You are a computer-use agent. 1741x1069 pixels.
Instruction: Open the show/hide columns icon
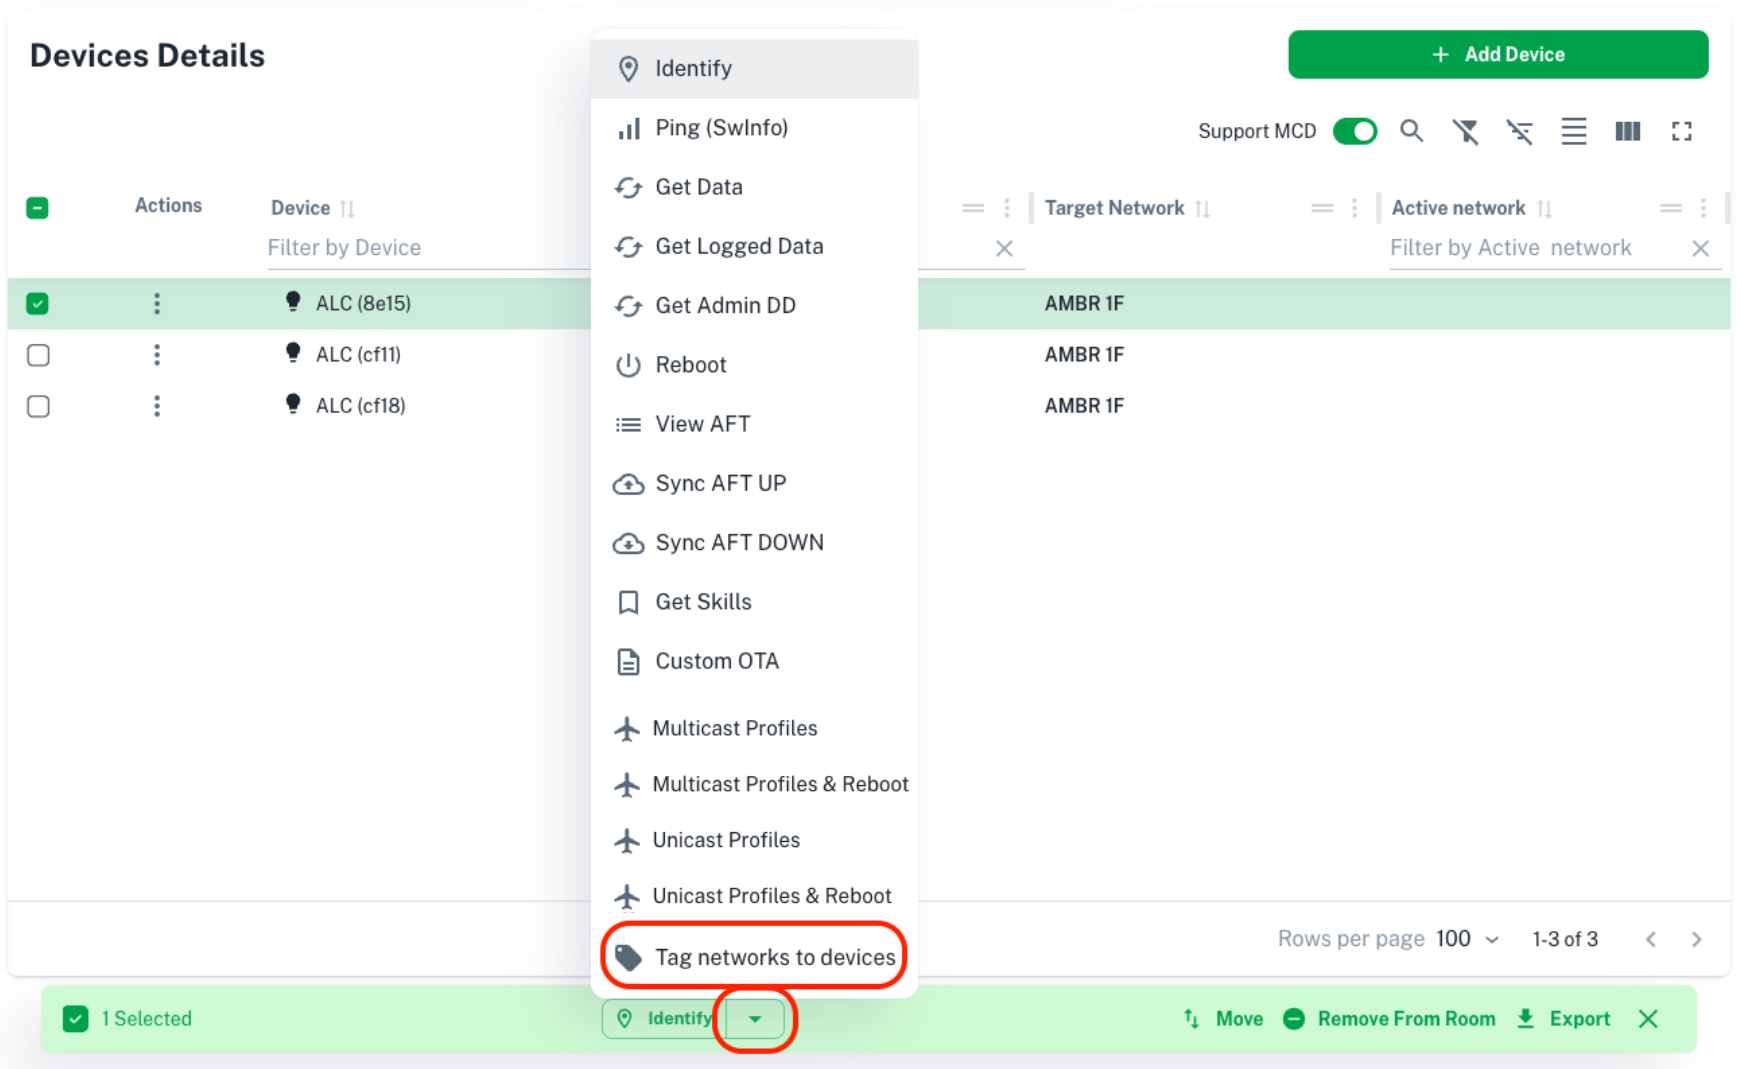(x=1628, y=131)
